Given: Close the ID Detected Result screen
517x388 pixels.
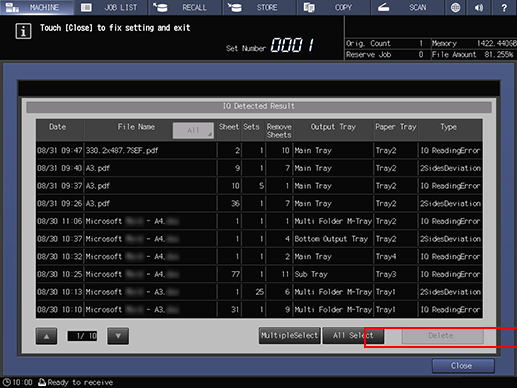Looking at the screenshot, I should tap(463, 366).
